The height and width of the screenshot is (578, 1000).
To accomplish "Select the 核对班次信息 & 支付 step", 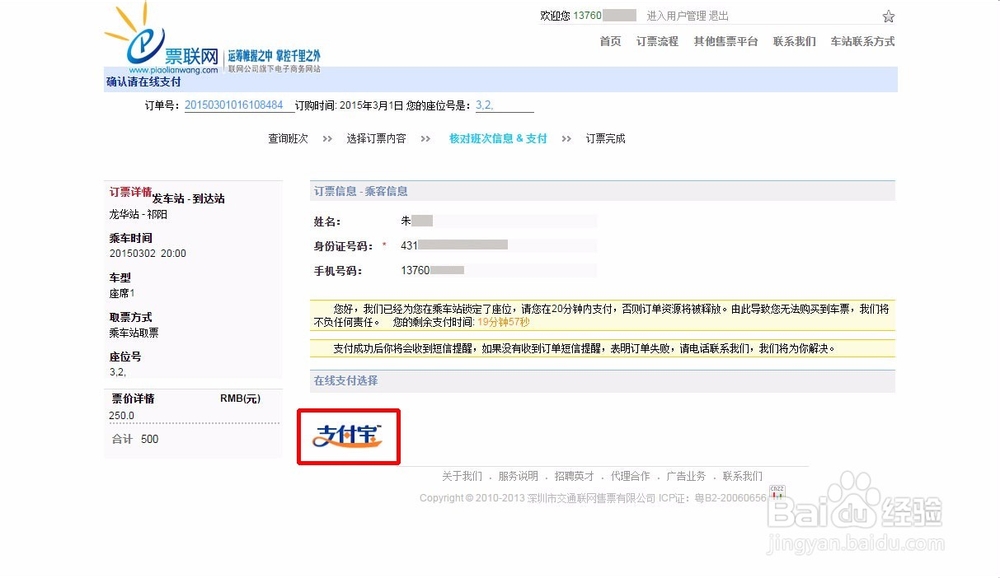I will pos(498,138).
